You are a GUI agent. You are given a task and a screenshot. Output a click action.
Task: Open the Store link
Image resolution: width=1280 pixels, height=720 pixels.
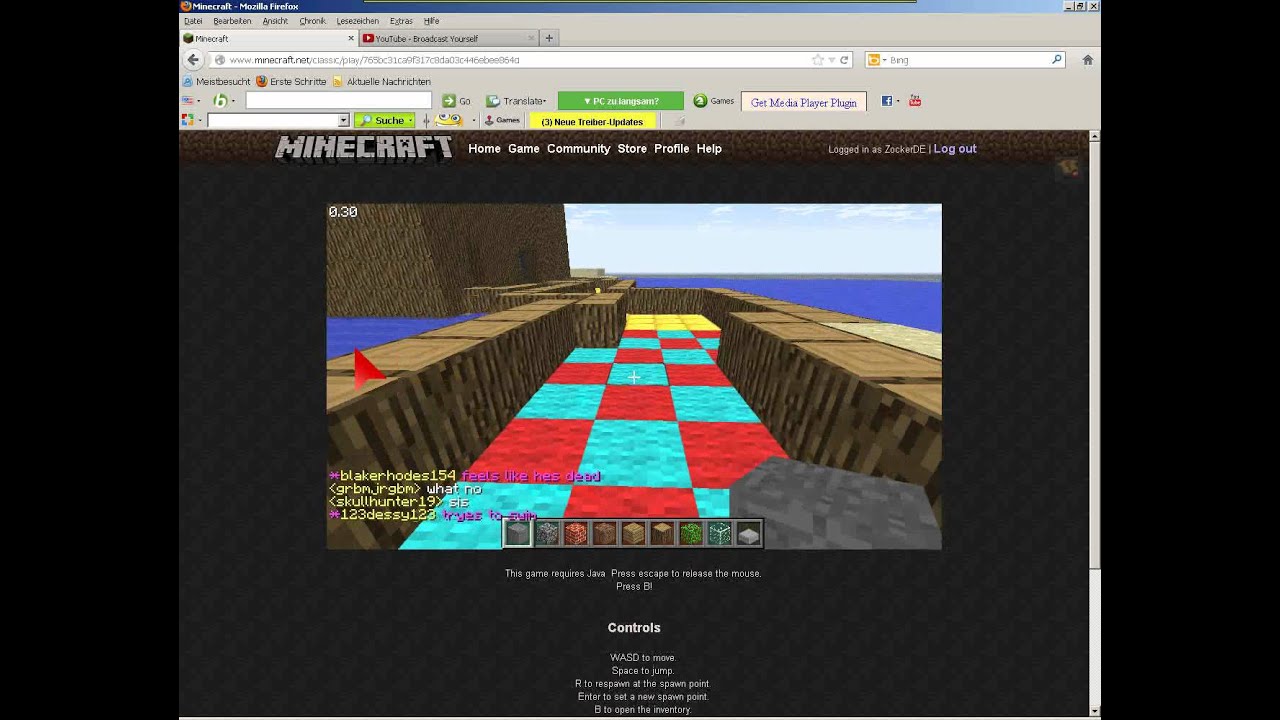coord(632,148)
